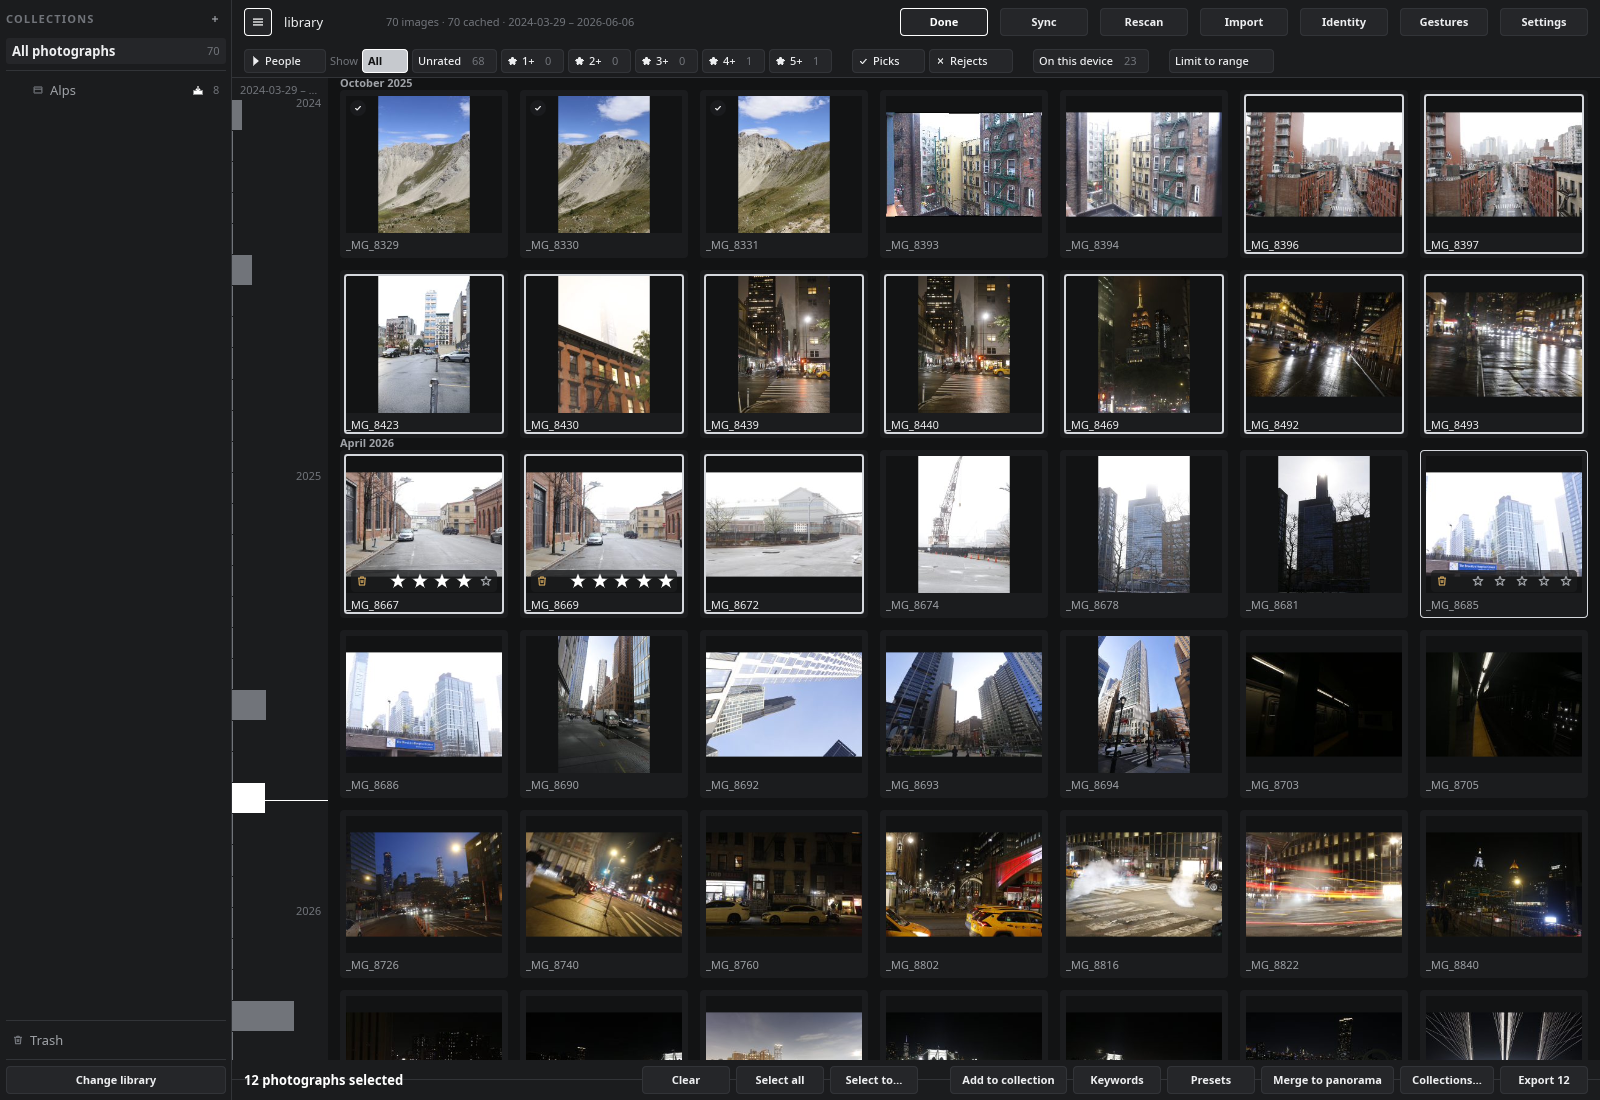Toggle the On this device filter
The image size is (1600, 1100).
pyautogui.click(x=1090, y=61)
